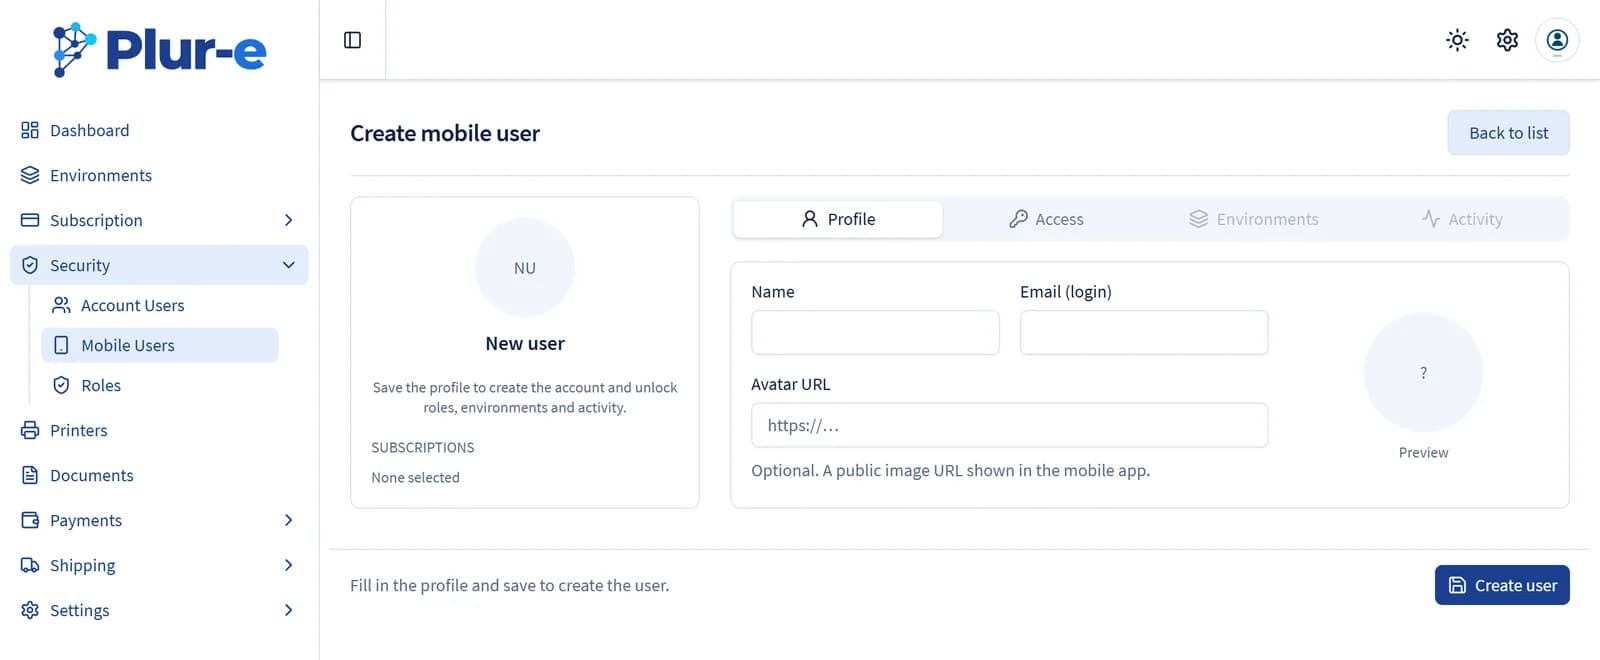Click the Subscription card icon
This screenshot has width=1600, height=660.
(x=30, y=220)
